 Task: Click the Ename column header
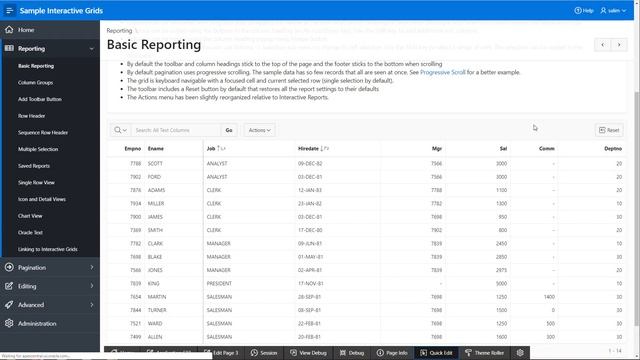pos(156,149)
